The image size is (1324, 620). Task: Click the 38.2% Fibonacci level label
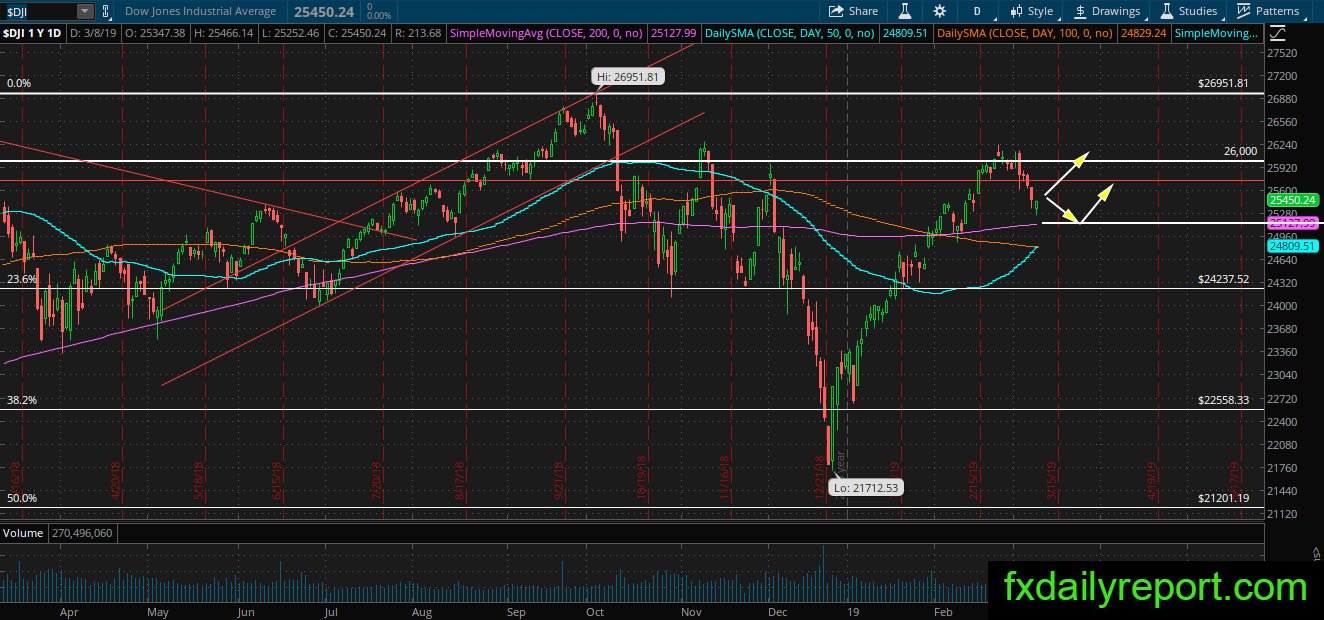(21, 400)
